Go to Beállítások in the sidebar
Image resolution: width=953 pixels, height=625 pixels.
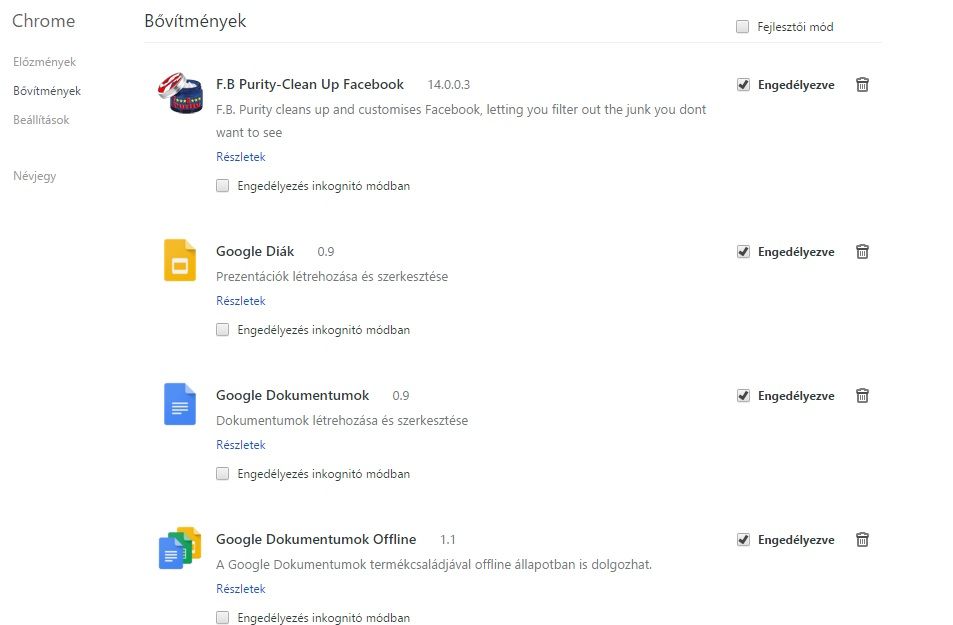(x=41, y=120)
